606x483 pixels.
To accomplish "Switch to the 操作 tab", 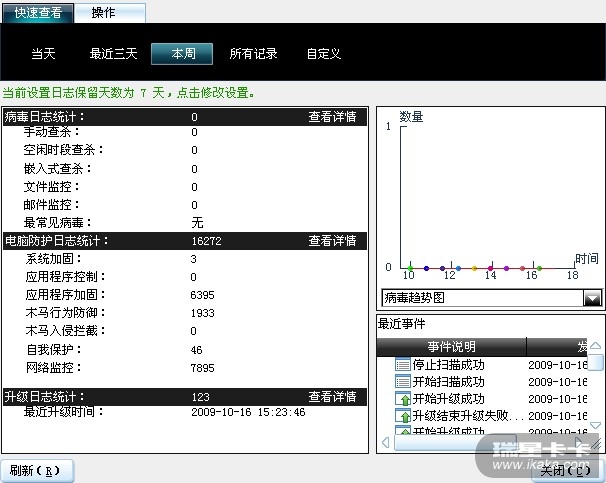I will (x=110, y=13).
